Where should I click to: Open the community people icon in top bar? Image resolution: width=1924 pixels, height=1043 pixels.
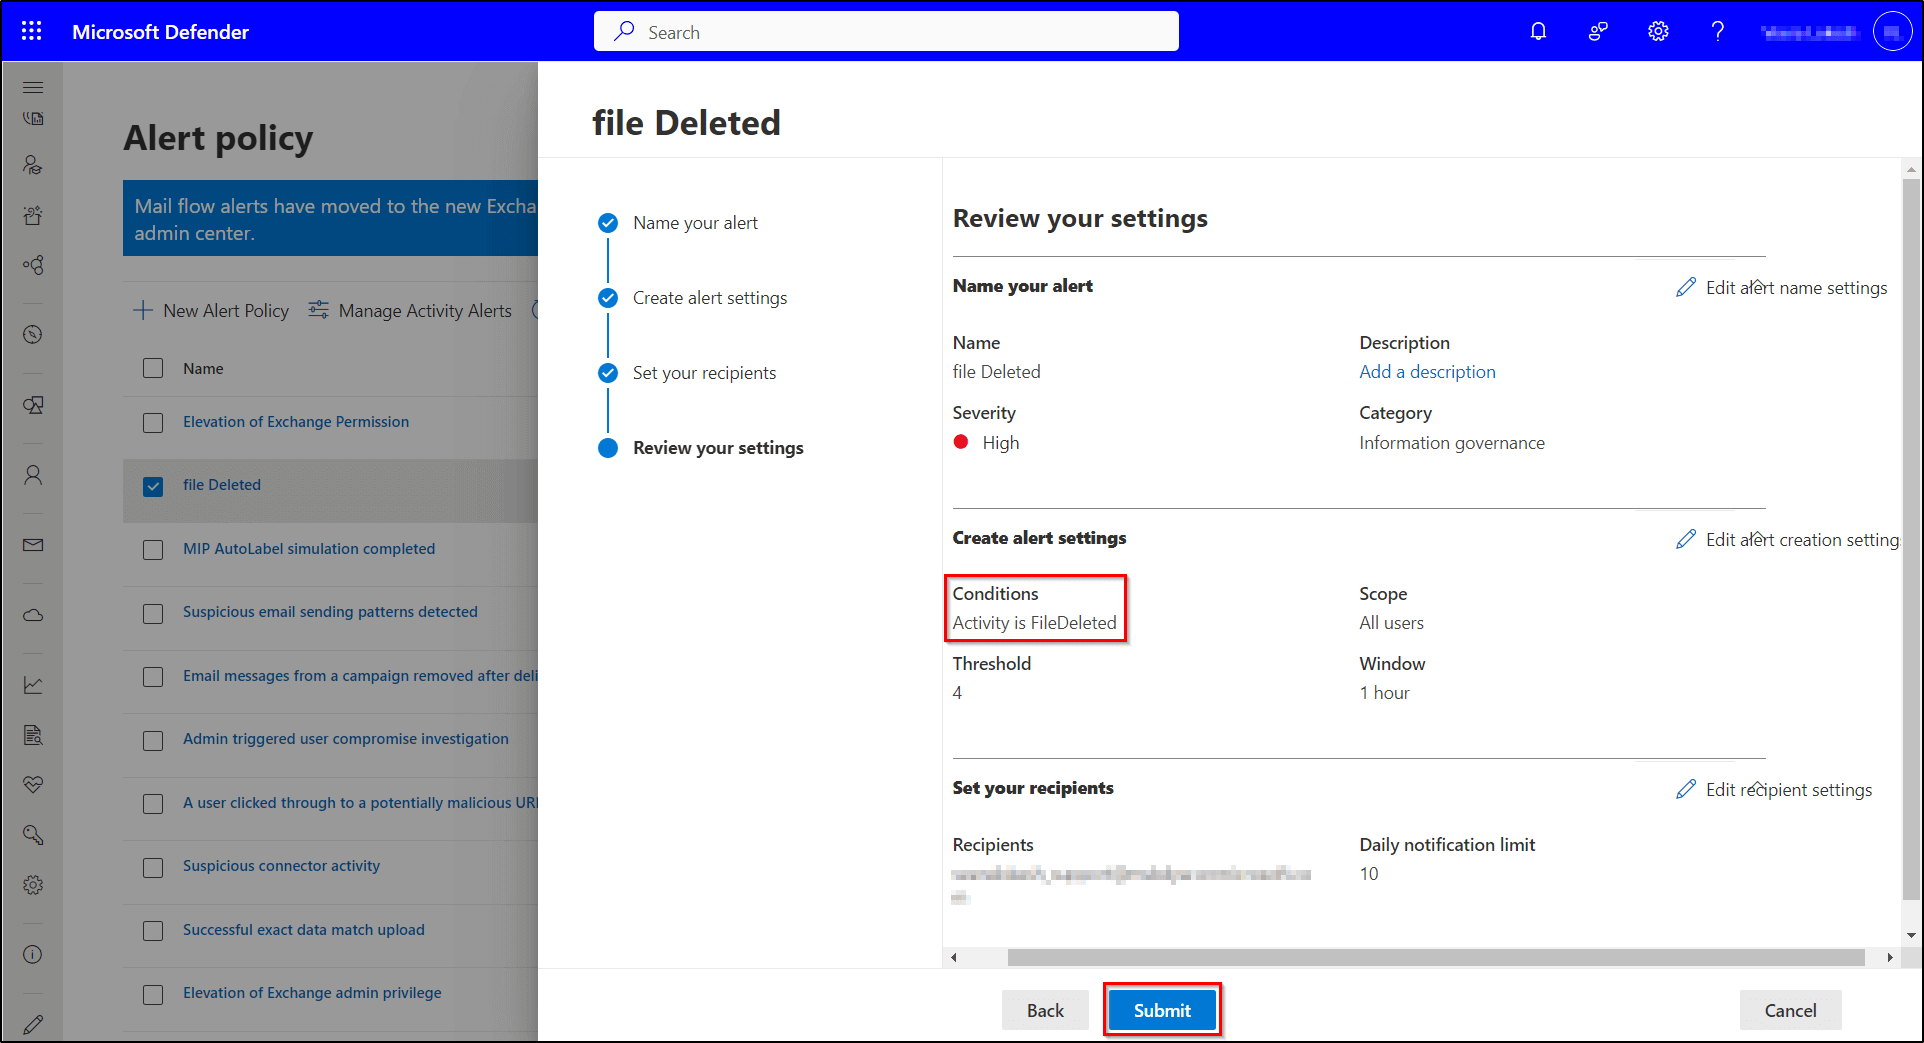point(1598,31)
